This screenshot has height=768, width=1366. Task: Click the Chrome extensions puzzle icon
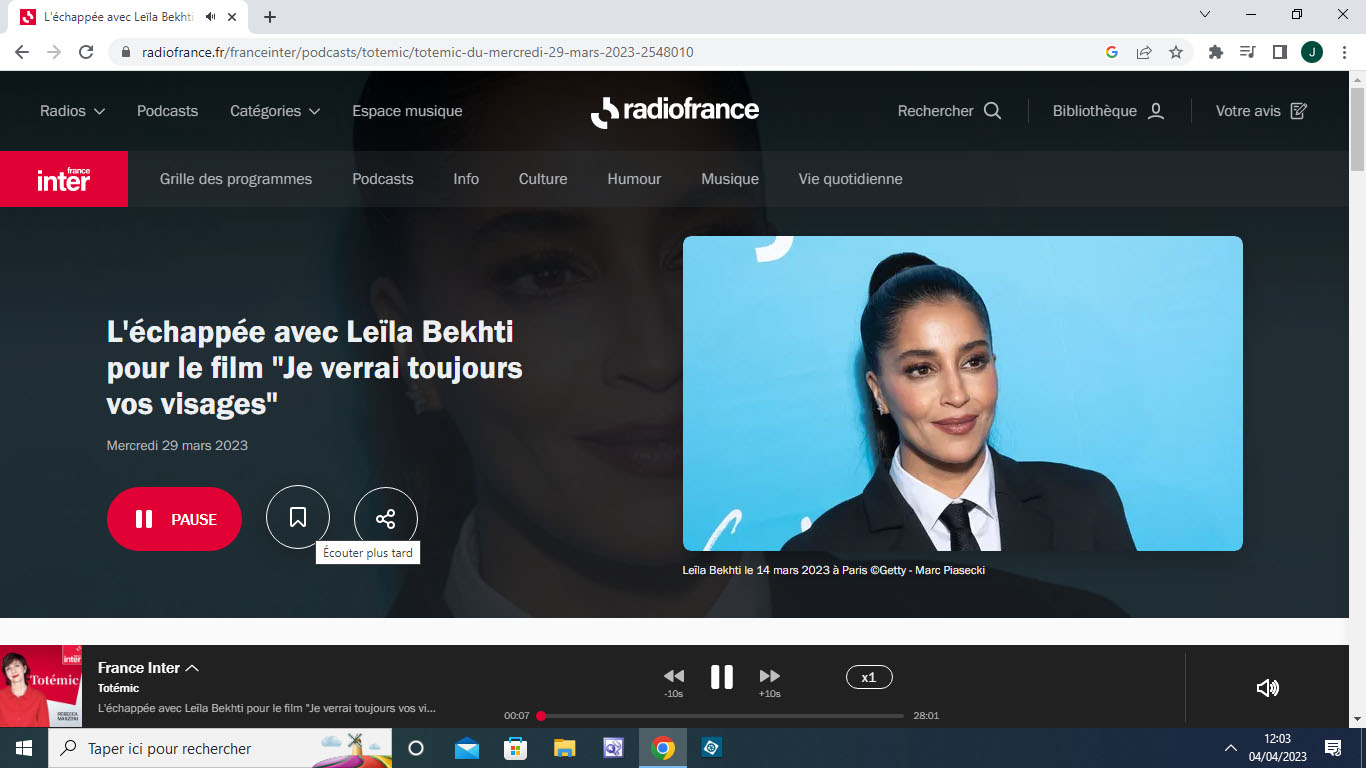click(1216, 52)
